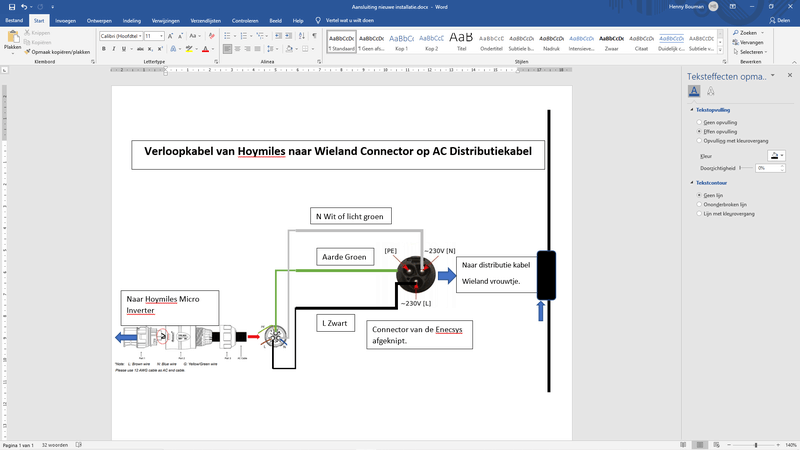
Task: Align text left
Action: pyautogui.click(x=227, y=49)
